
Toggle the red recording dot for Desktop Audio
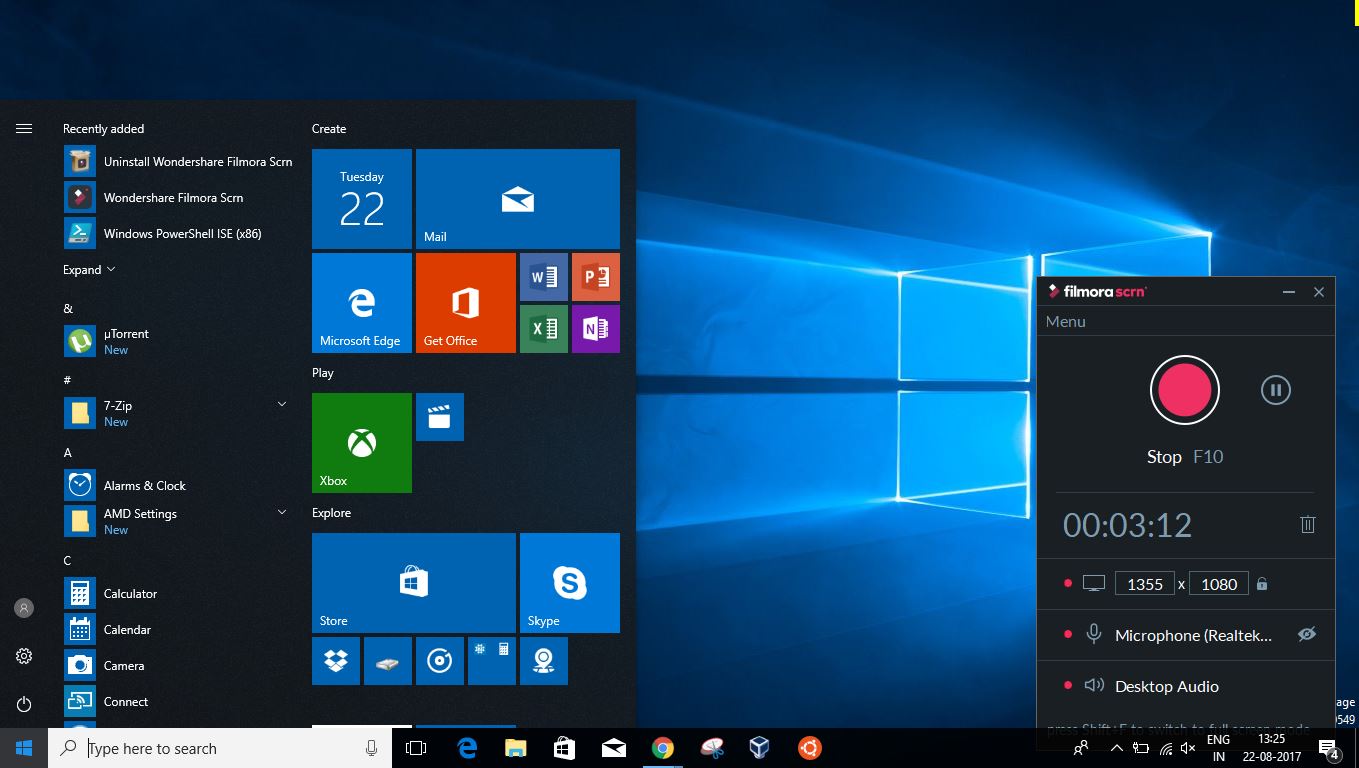pos(1067,686)
